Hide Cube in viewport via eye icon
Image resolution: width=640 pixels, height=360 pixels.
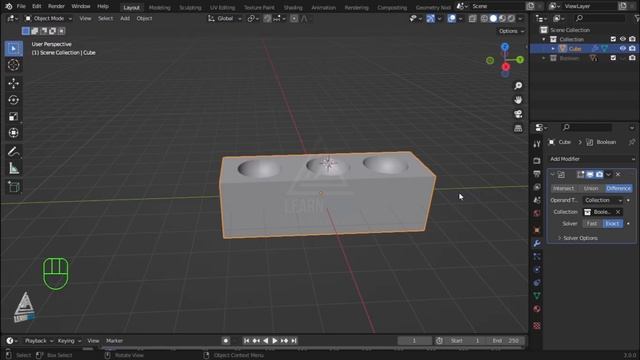tap(623, 49)
